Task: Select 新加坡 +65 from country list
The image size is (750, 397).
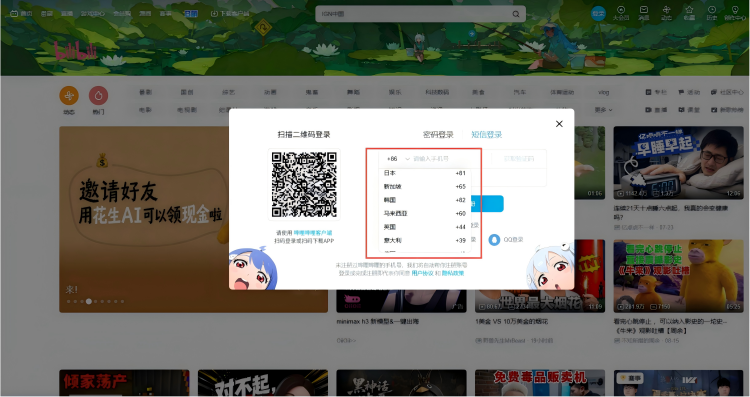Action: 425,187
